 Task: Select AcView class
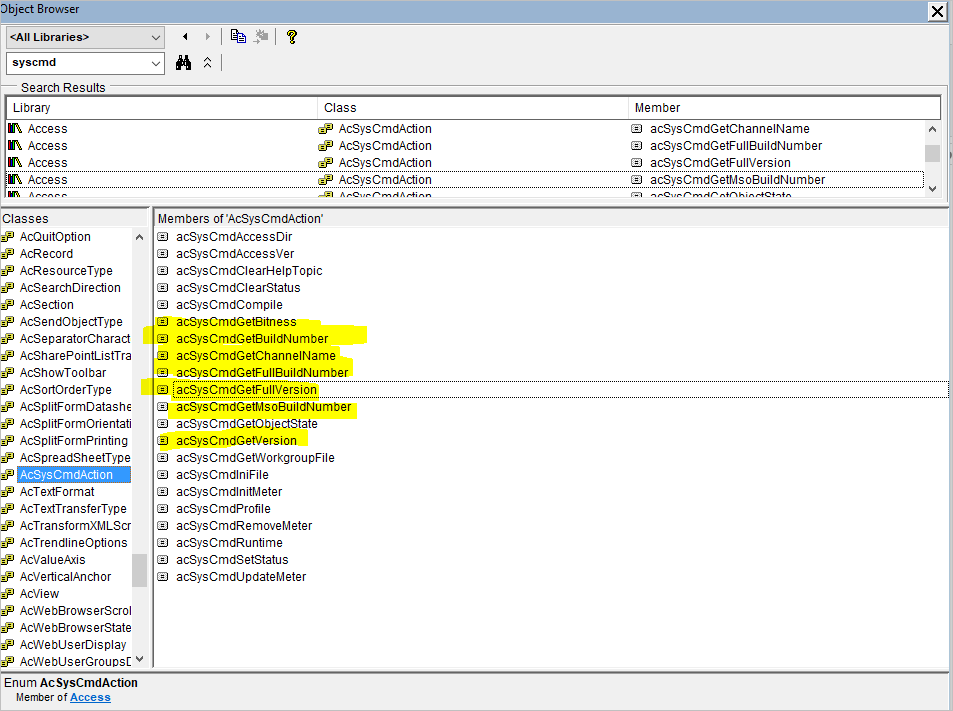(x=39, y=594)
